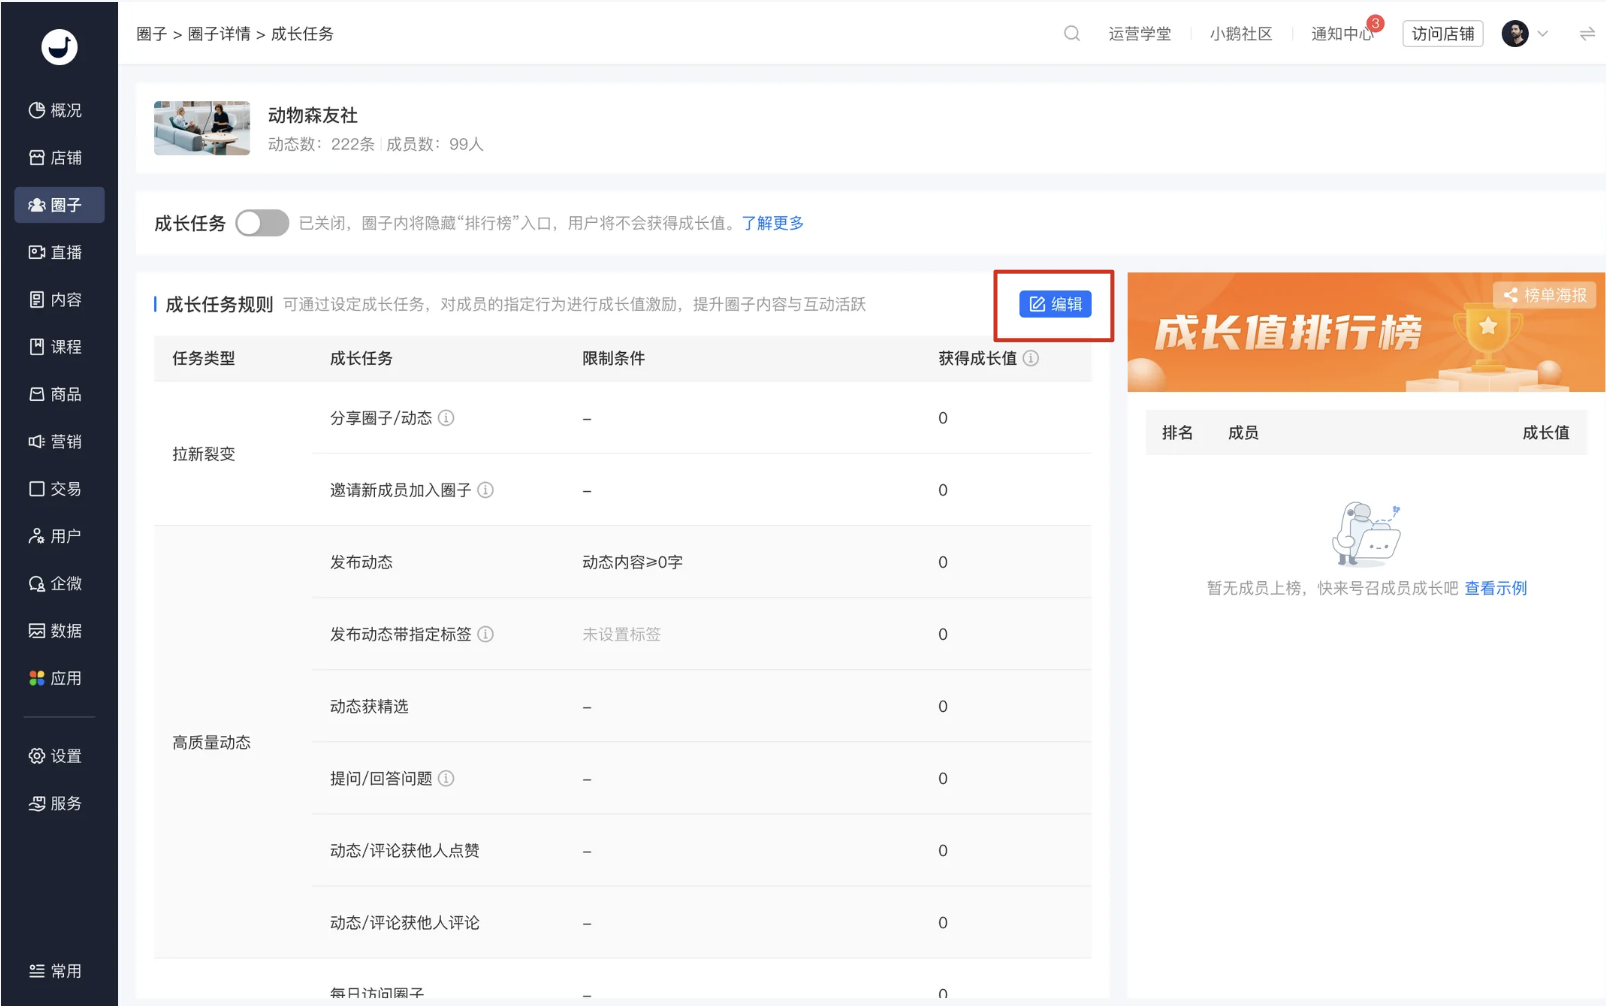Viewport: 1606px width, 1006px height.
Task: Click the 了解更多 link
Action: (x=772, y=223)
